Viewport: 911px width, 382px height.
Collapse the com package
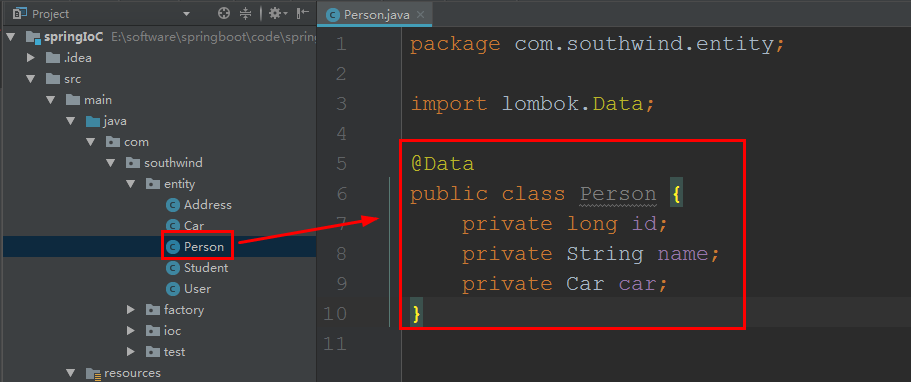click(x=91, y=142)
